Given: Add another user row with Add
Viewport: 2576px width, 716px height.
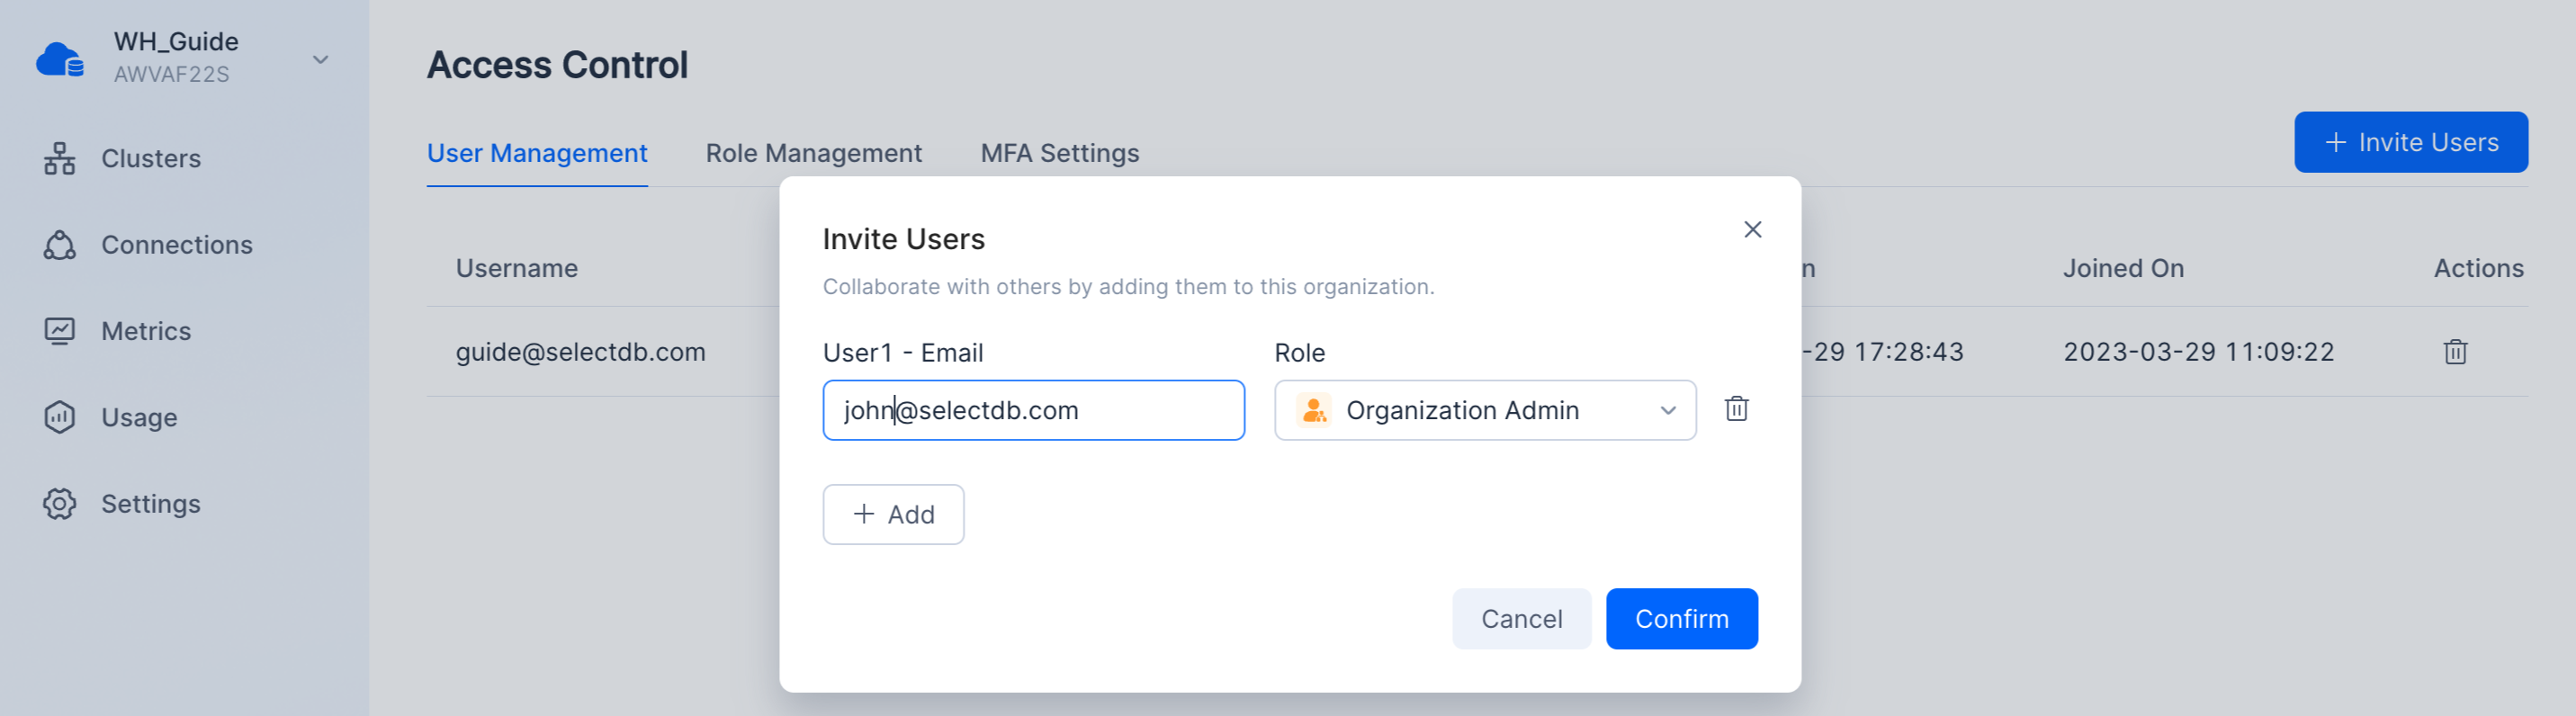Looking at the screenshot, I should (x=893, y=514).
